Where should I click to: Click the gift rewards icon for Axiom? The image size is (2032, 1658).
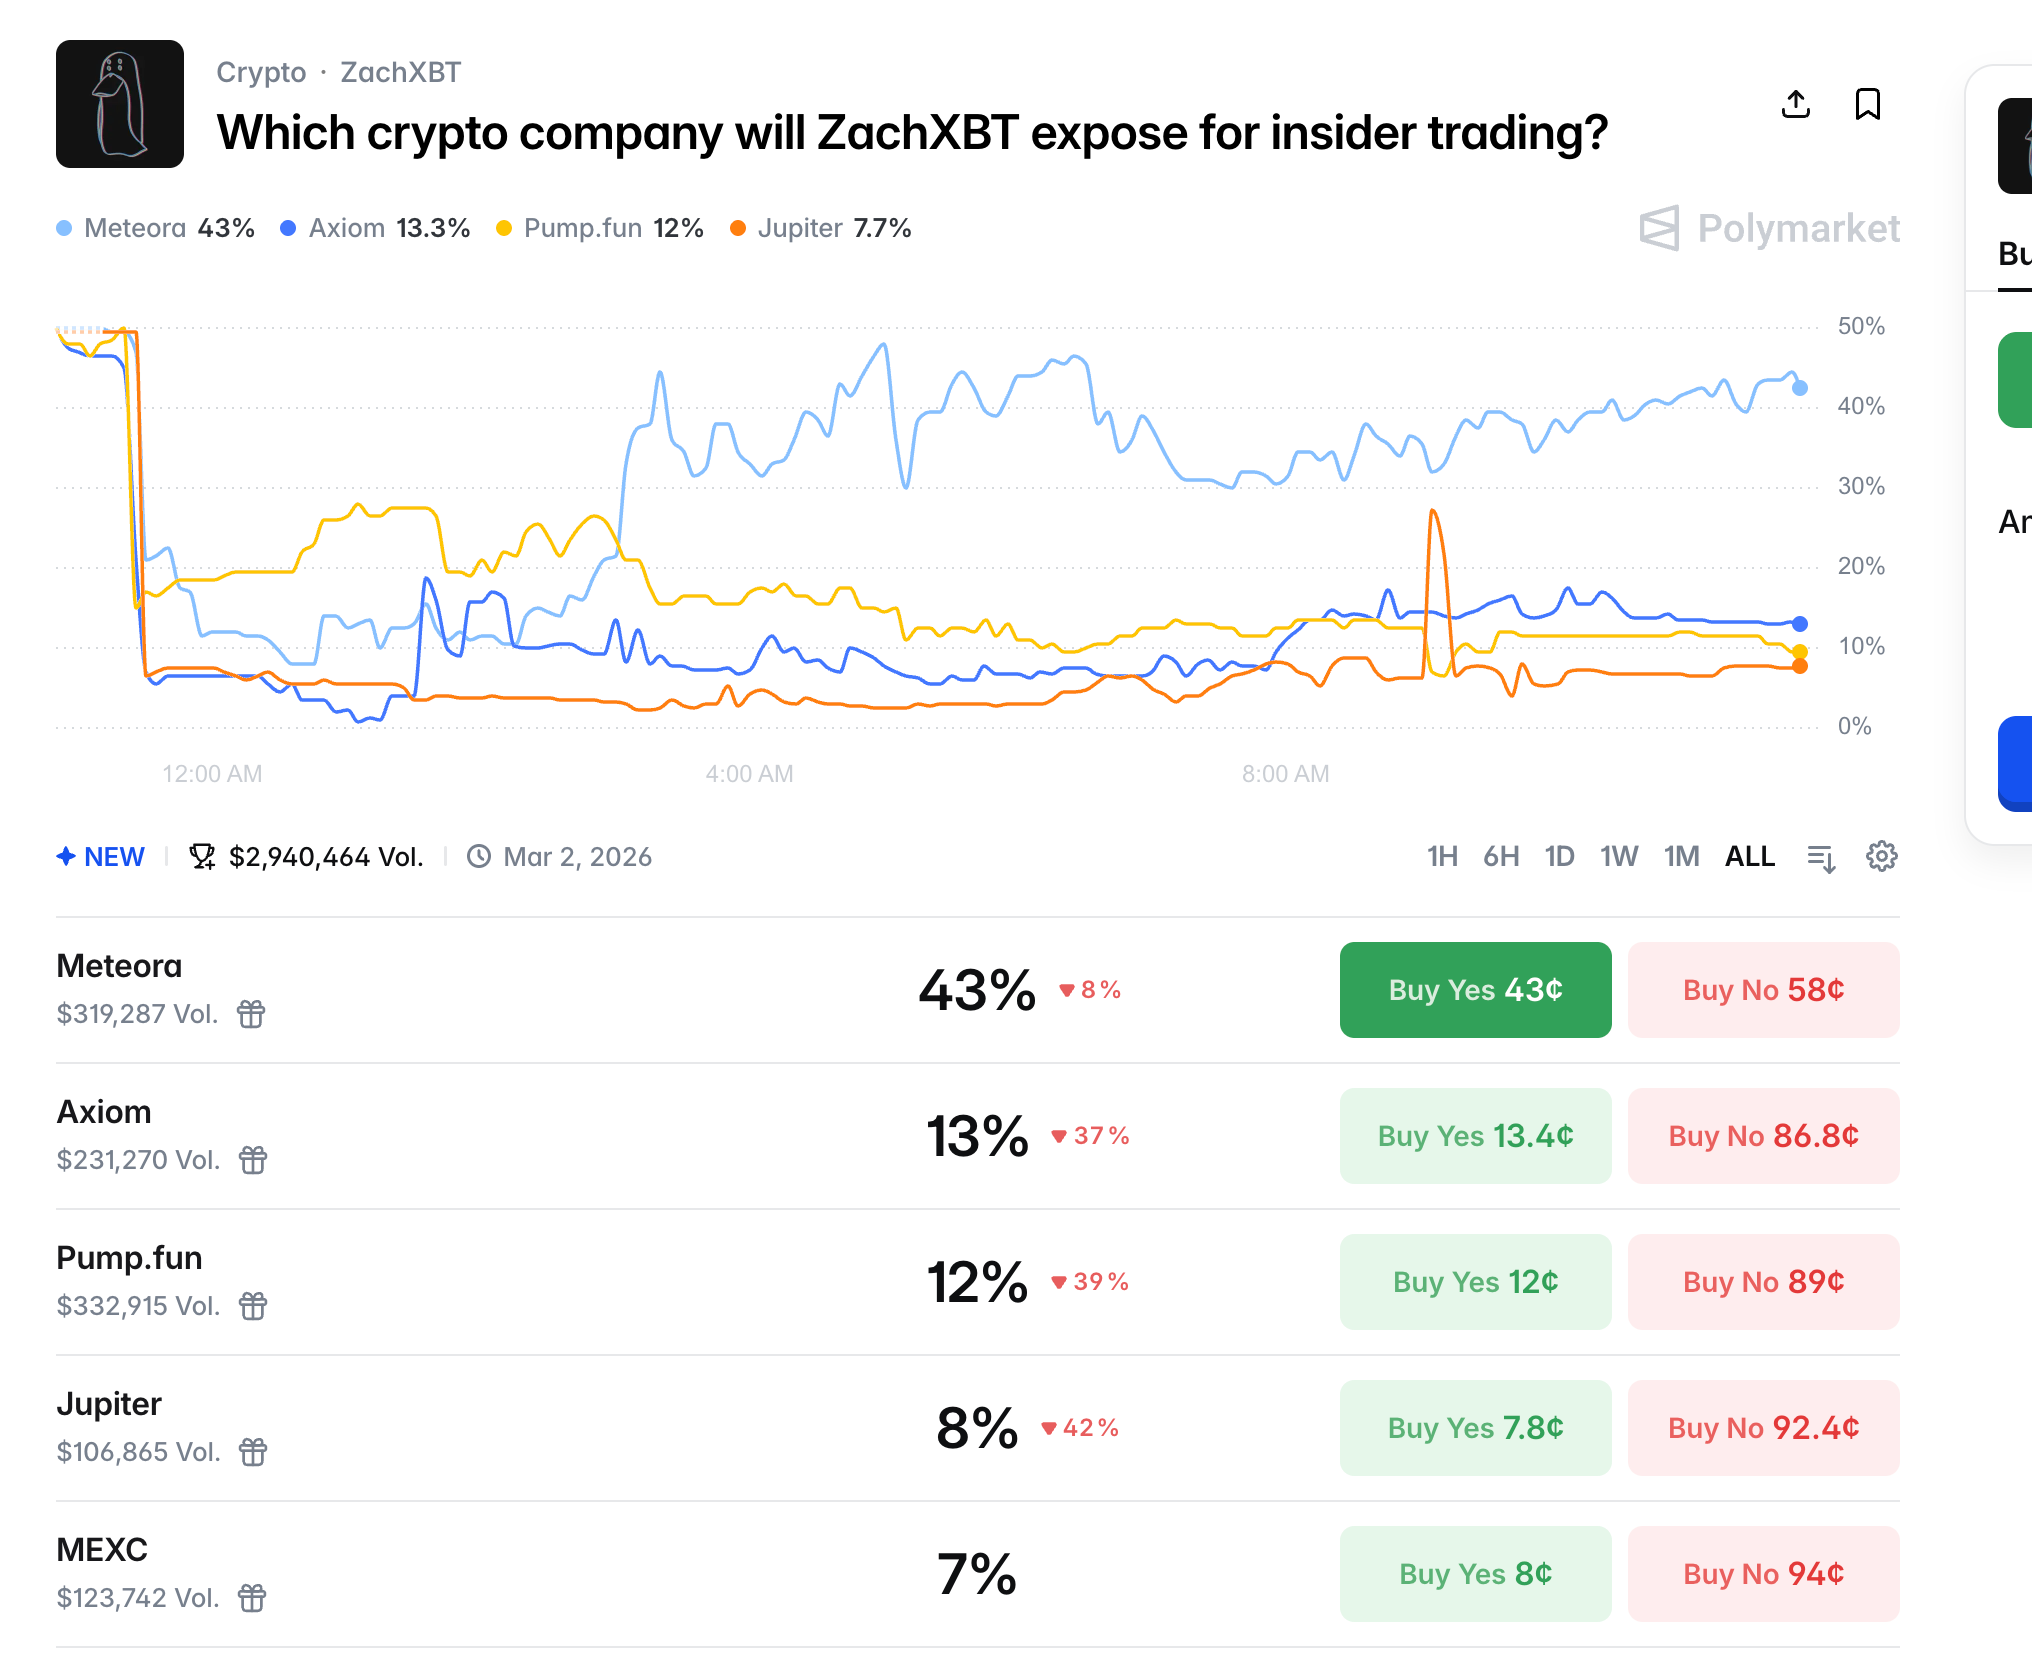(x=253, y=1160)
